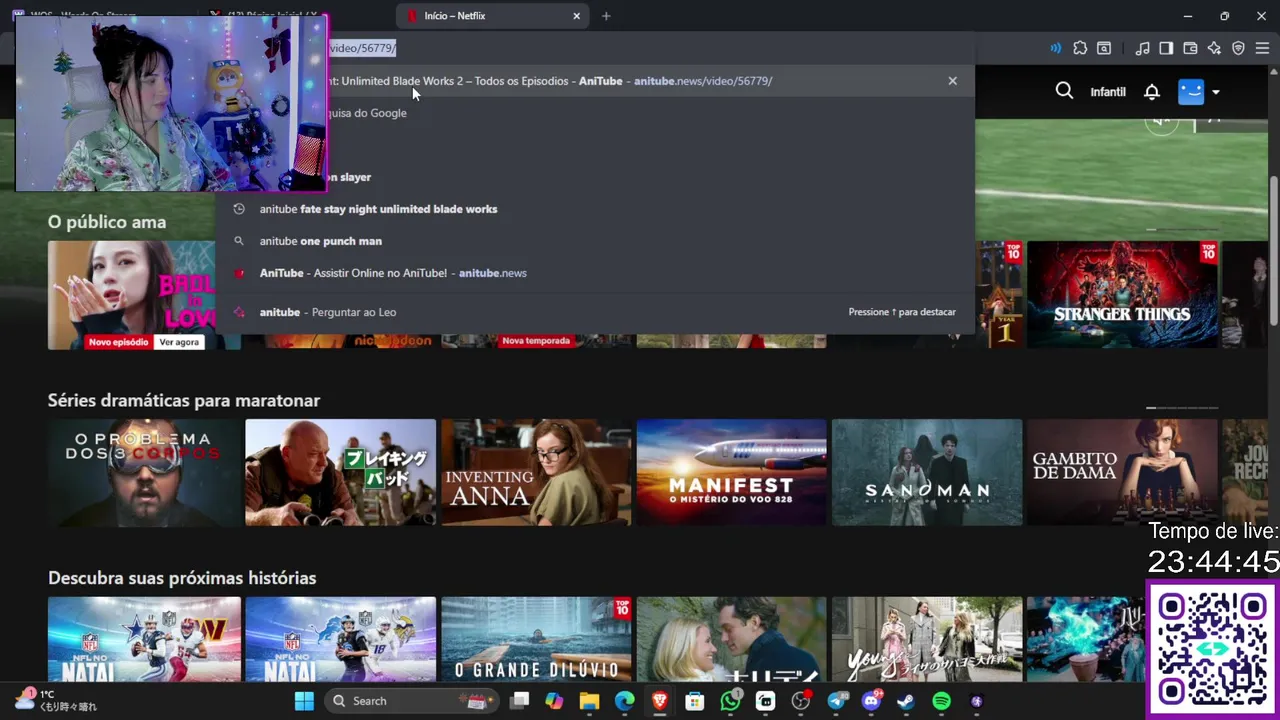Open the Breaking Bad thumbnail

[x=340, y=472]
